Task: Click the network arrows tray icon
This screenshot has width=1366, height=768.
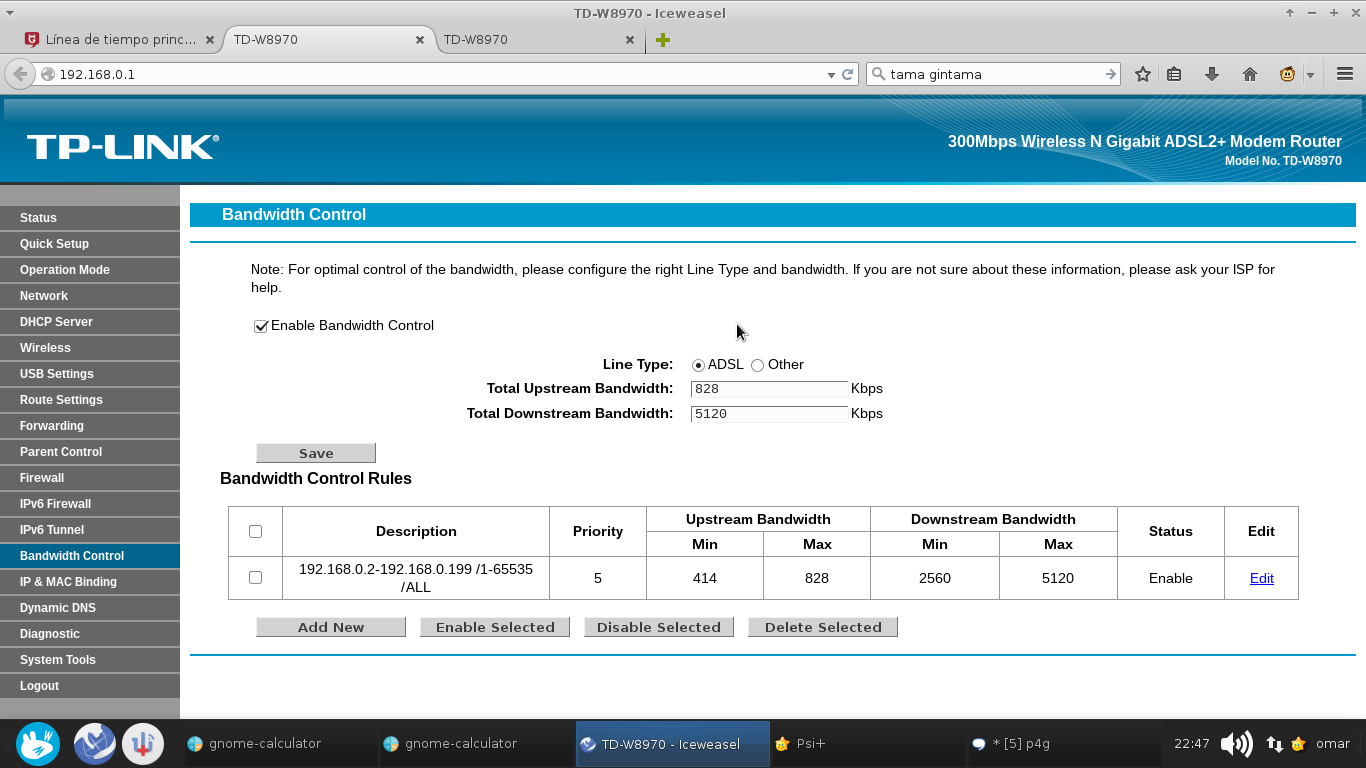Action: 1275,744
